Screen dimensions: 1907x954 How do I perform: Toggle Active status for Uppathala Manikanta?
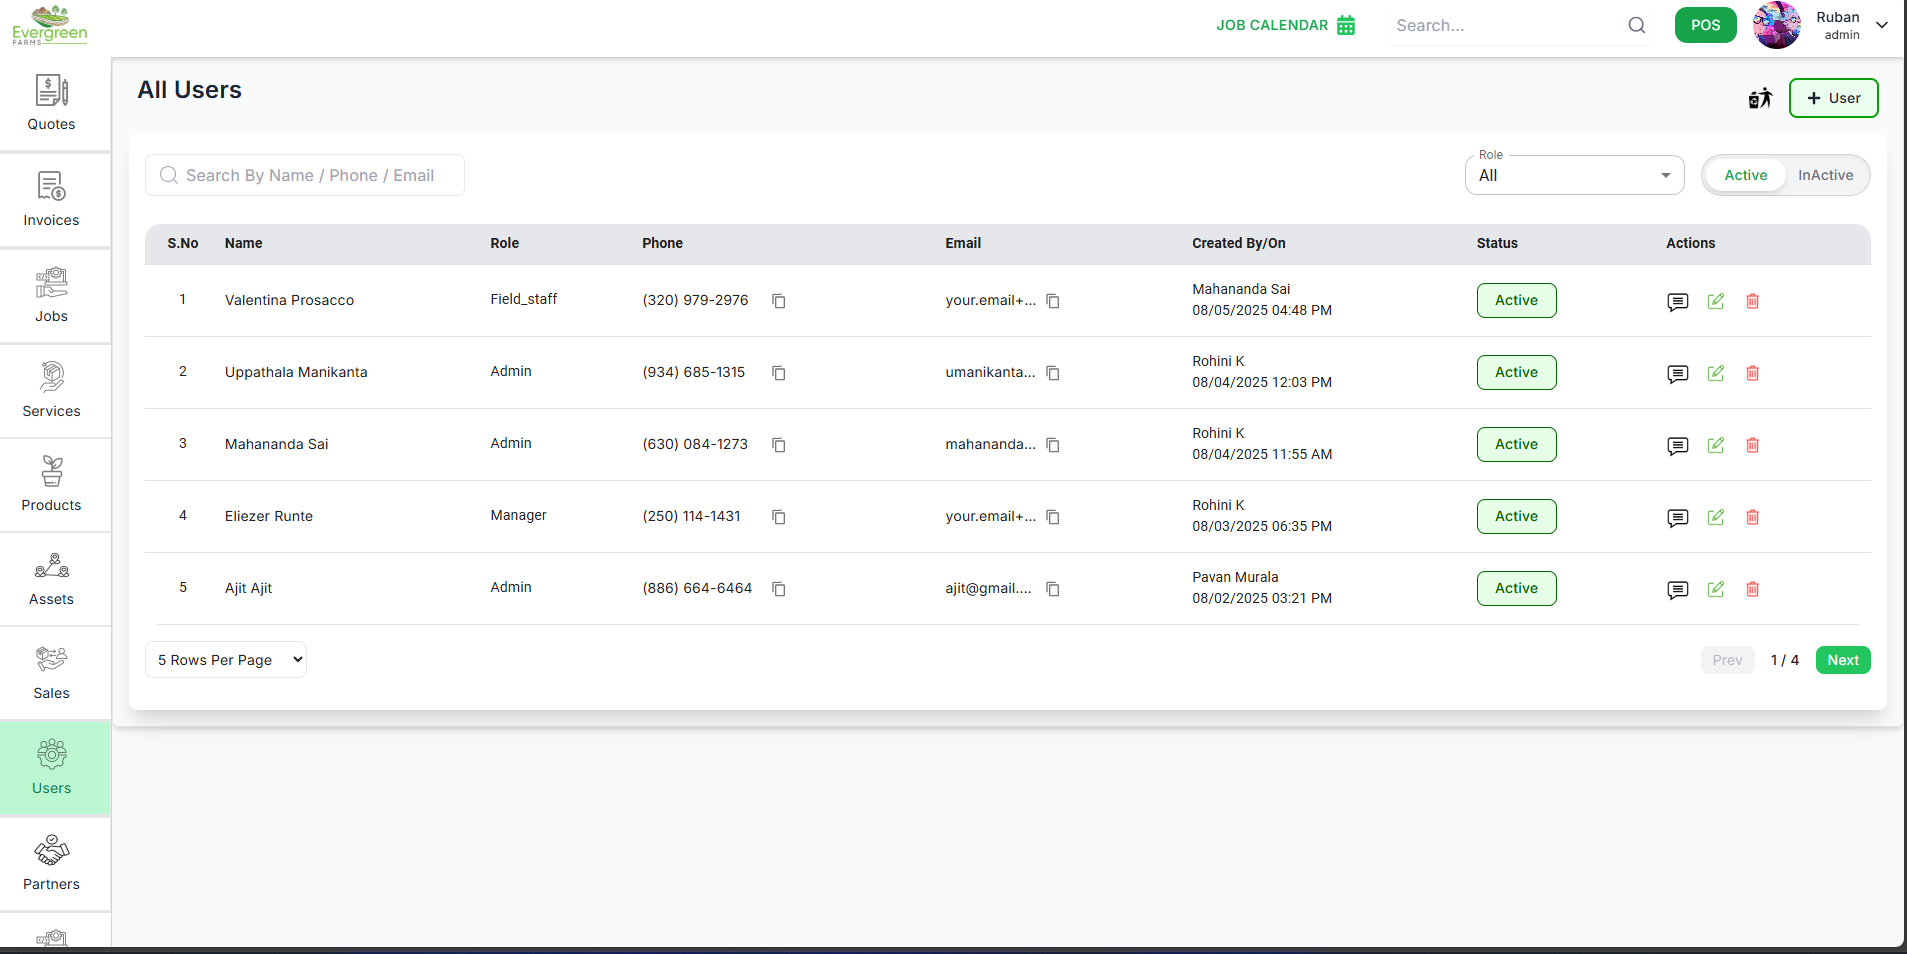point(1517,372)
